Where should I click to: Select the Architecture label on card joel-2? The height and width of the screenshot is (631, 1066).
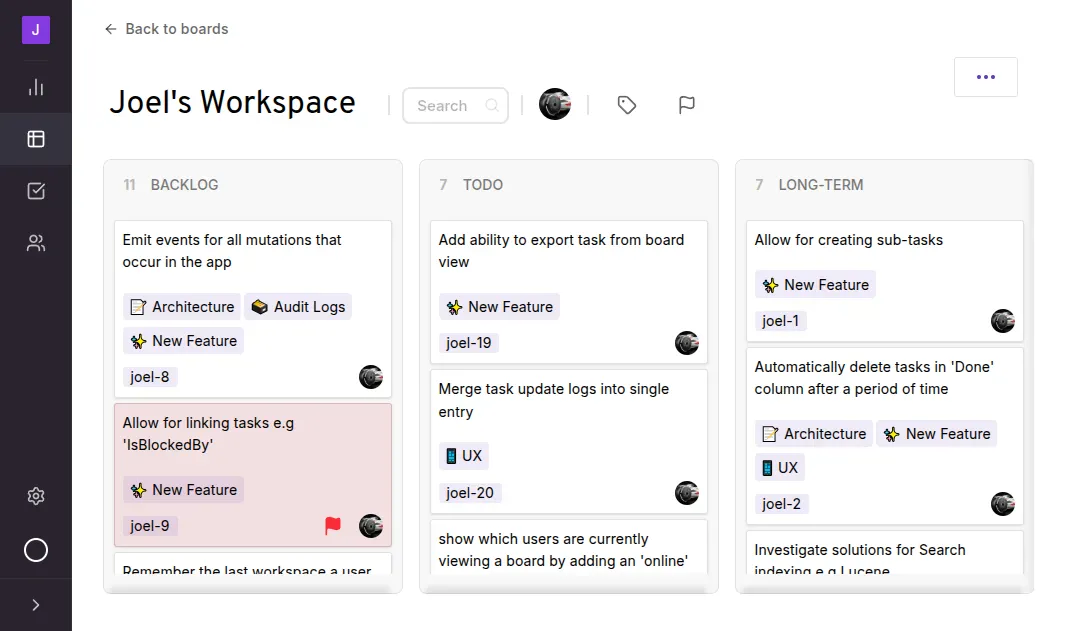click(813, 434)
